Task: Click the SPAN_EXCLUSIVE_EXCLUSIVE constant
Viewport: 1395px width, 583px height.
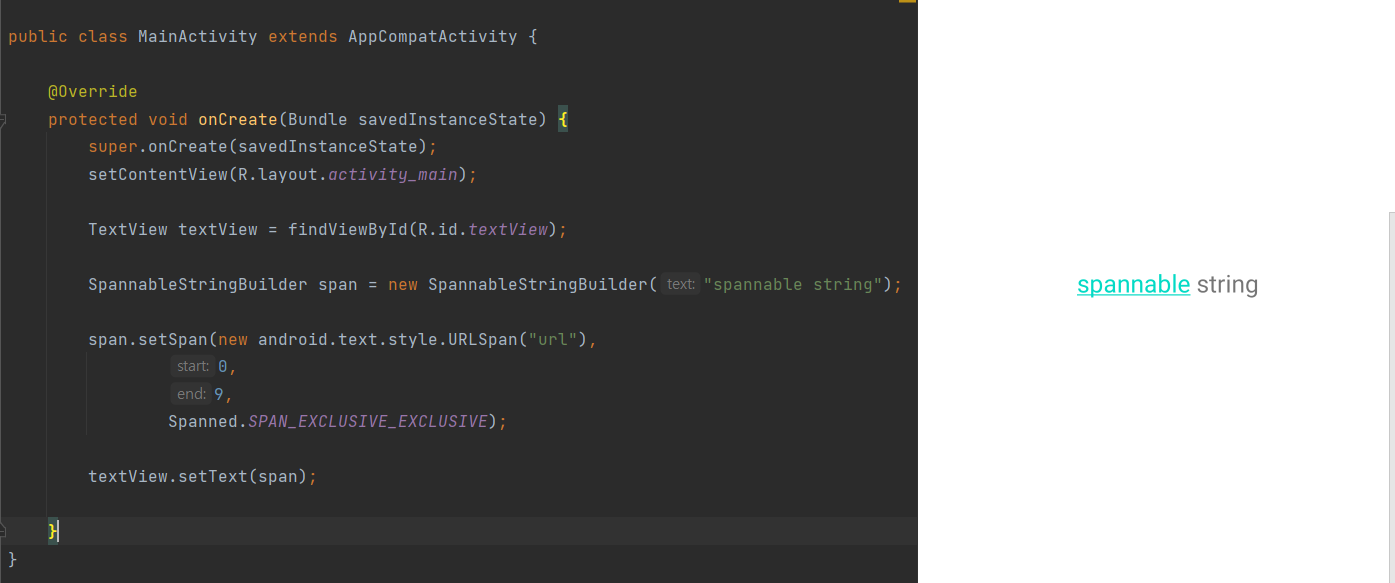Action: coord(368,422)
